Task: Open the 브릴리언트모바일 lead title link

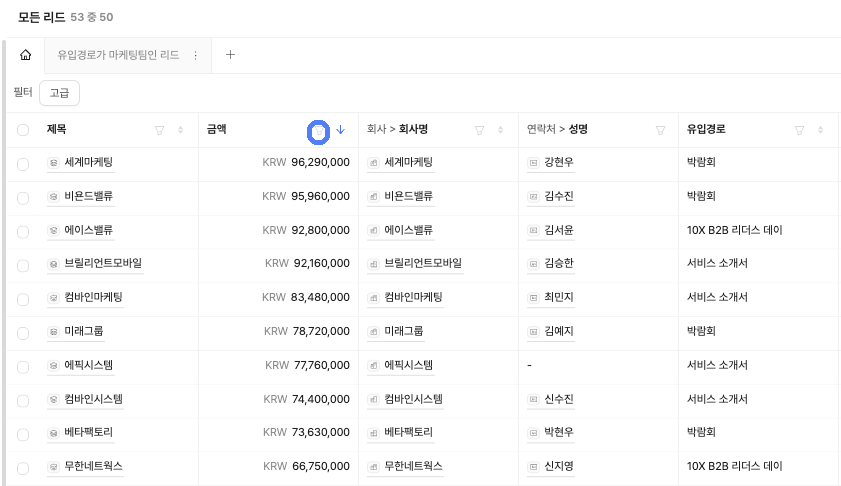Action: point(103,263)
